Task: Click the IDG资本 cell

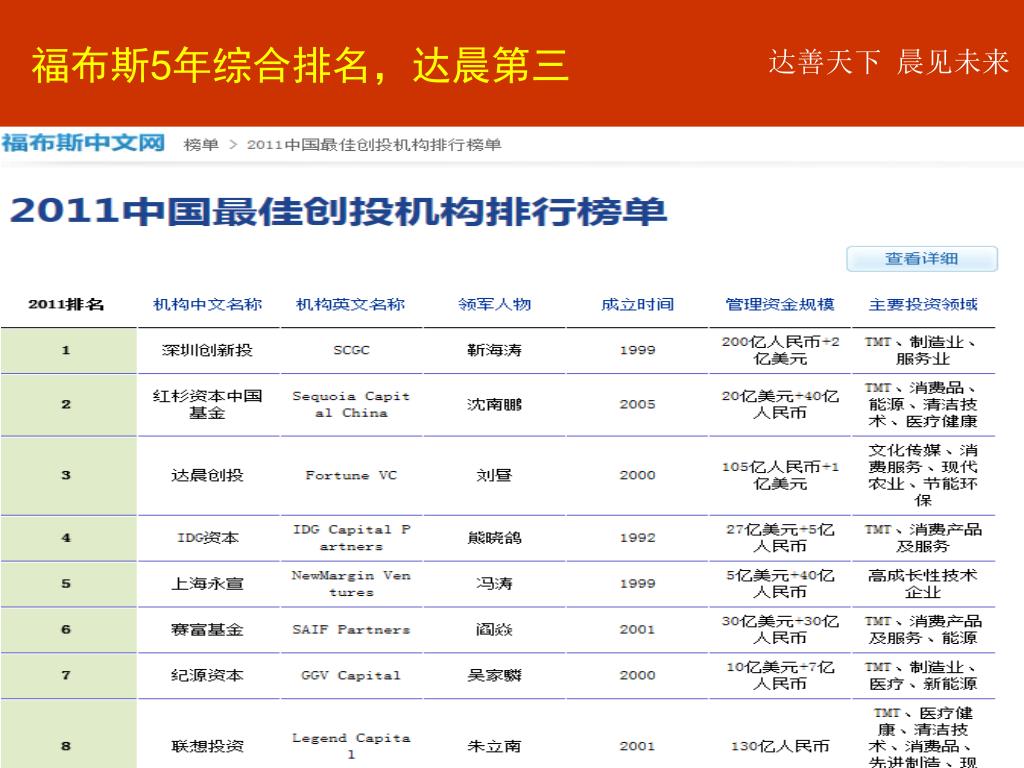Action: pyautogui.click(x=207, y=537)
